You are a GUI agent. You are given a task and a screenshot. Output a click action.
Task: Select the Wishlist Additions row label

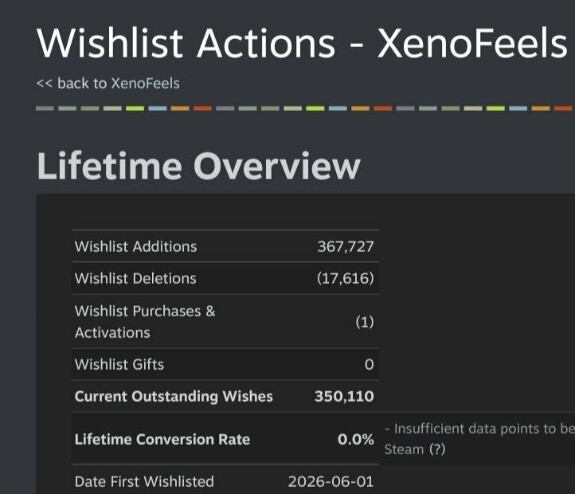(x=136, y=246)
